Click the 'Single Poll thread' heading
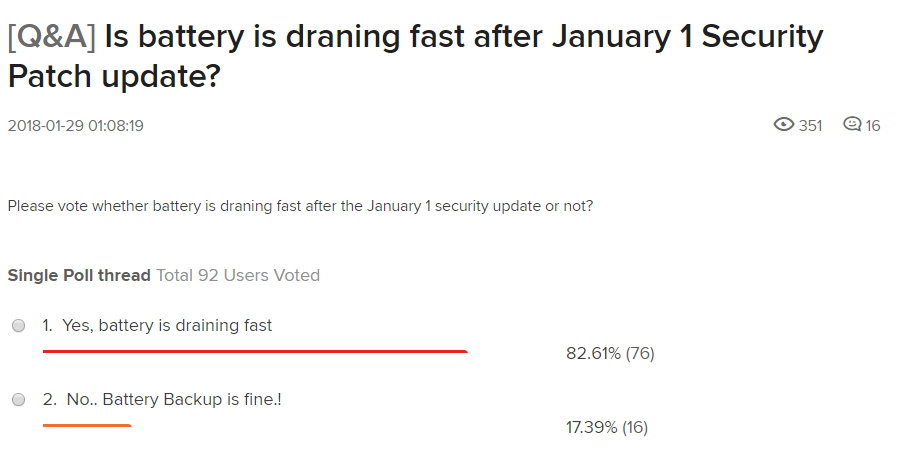 (79, 275)
